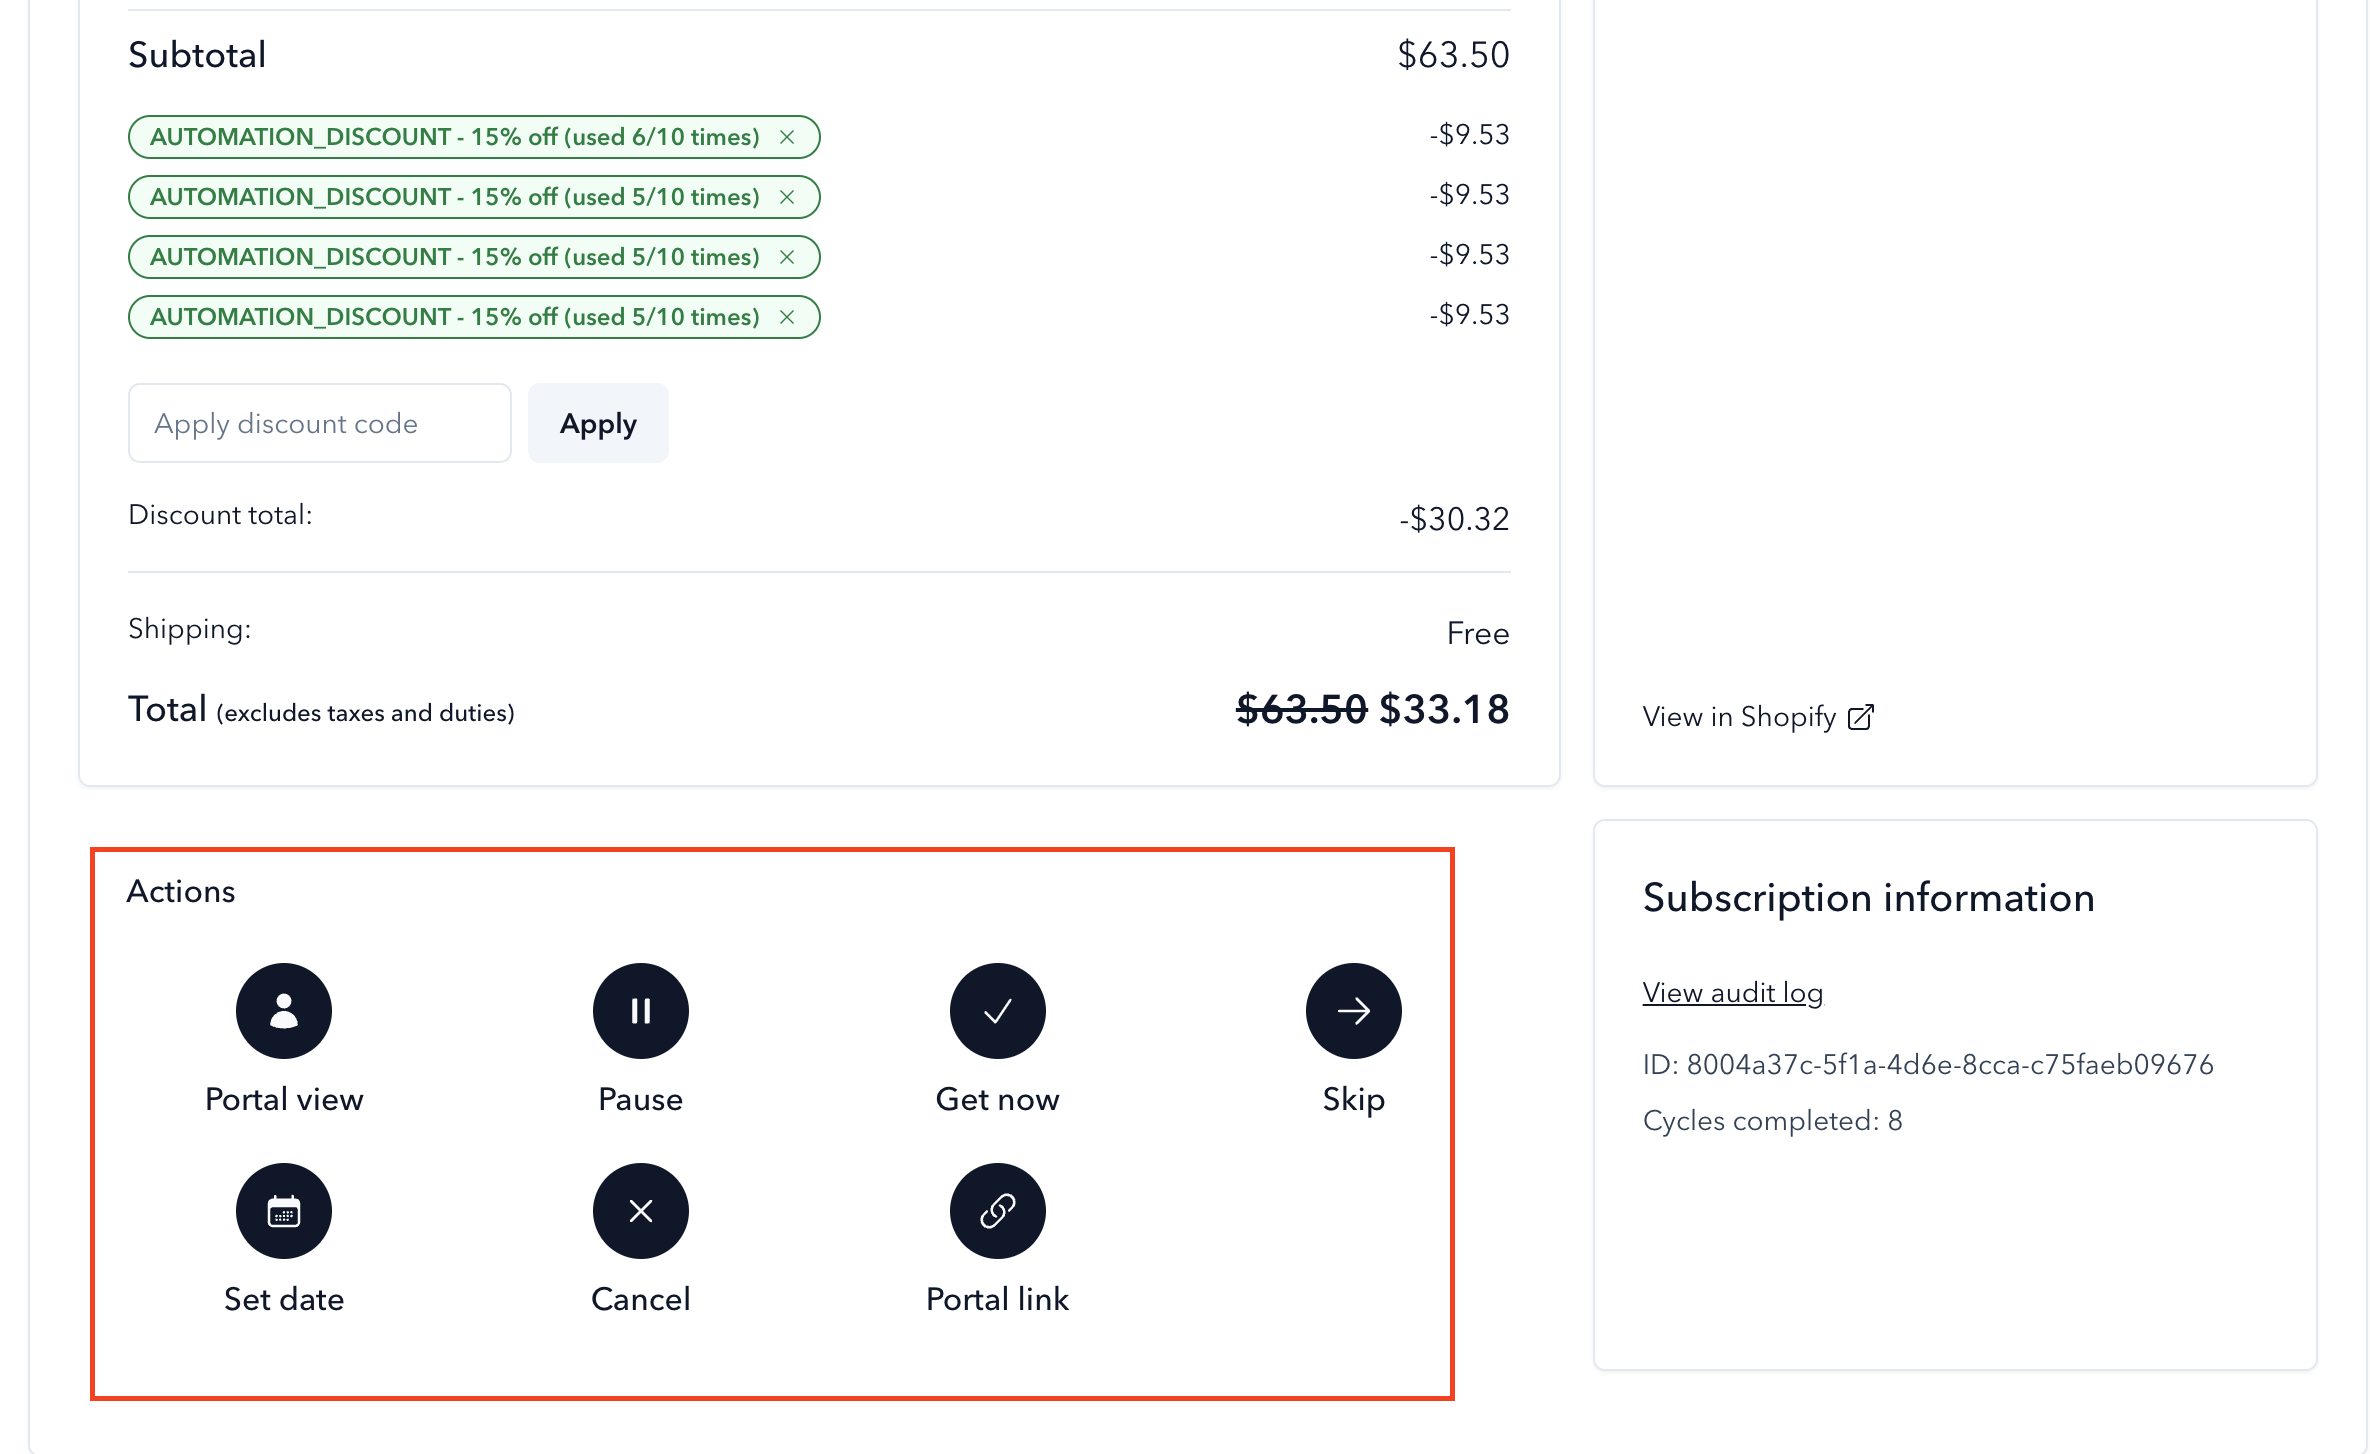Image resolution: width=2370 pixels, height=1454 pixels.
Task: Copy the Portal link chain icon
Action: coord(997,1210)
